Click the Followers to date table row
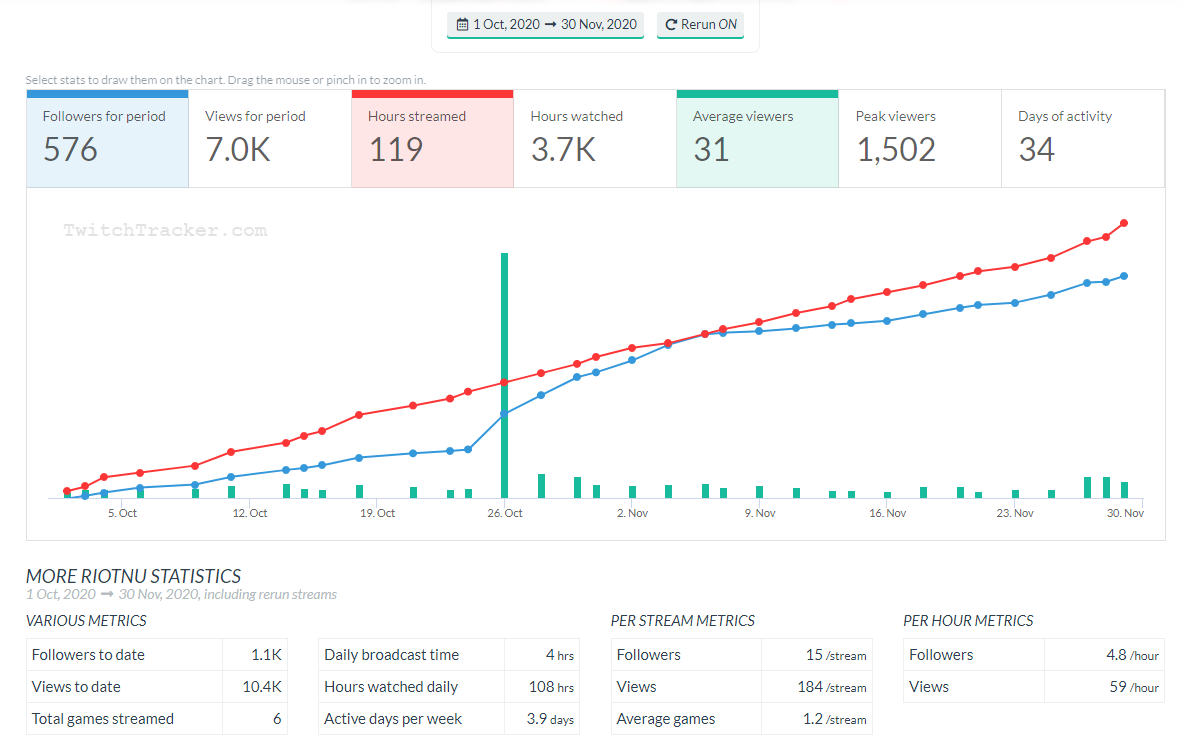The height and width of the screenshot is (751, 1183). pyautogui.click(x=157, y=654)
